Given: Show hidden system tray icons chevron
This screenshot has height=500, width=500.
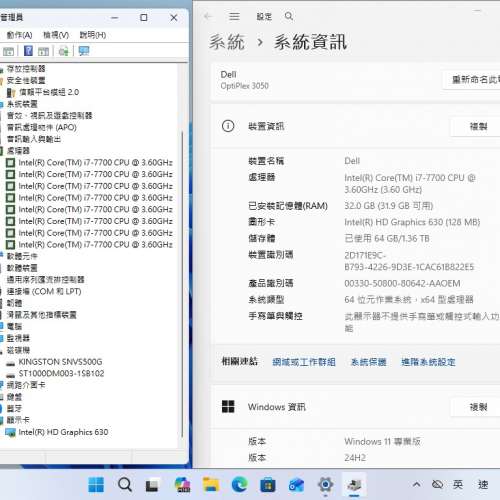Looking at the screenshot, I should click(x=416, y=484).
